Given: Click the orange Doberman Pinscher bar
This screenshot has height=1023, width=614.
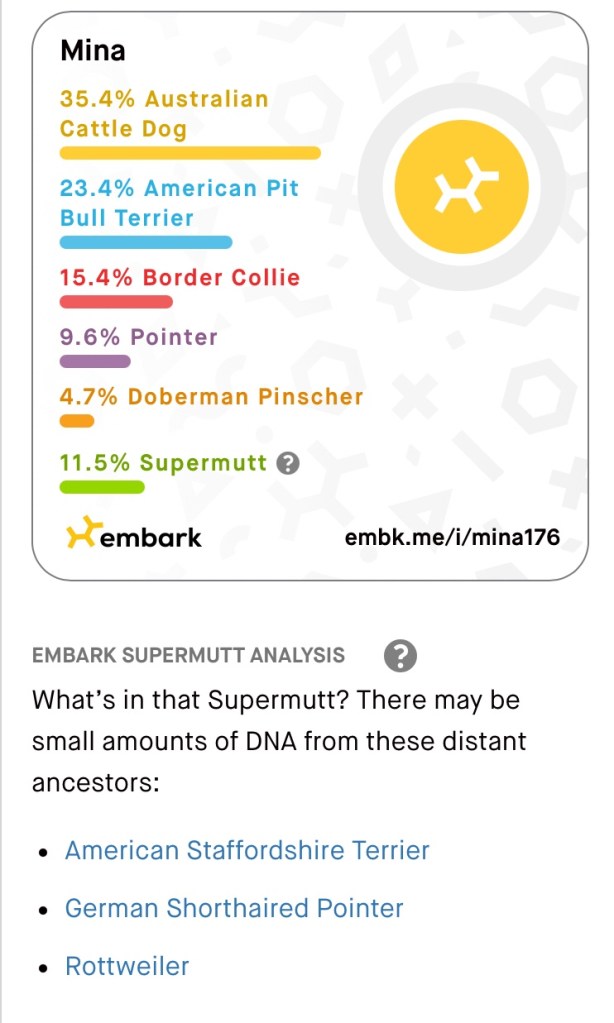Looking at the screenshot, I should [77, 421].
